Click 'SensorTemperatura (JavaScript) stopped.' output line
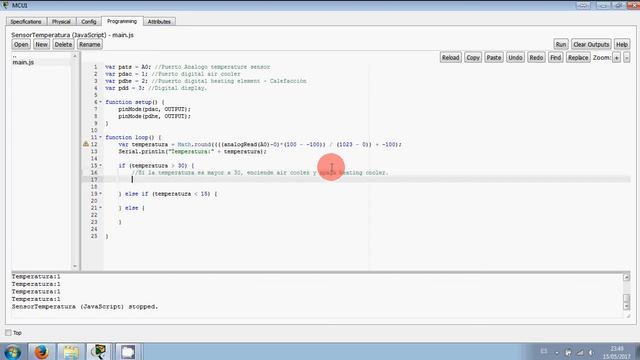 (84, 307)
